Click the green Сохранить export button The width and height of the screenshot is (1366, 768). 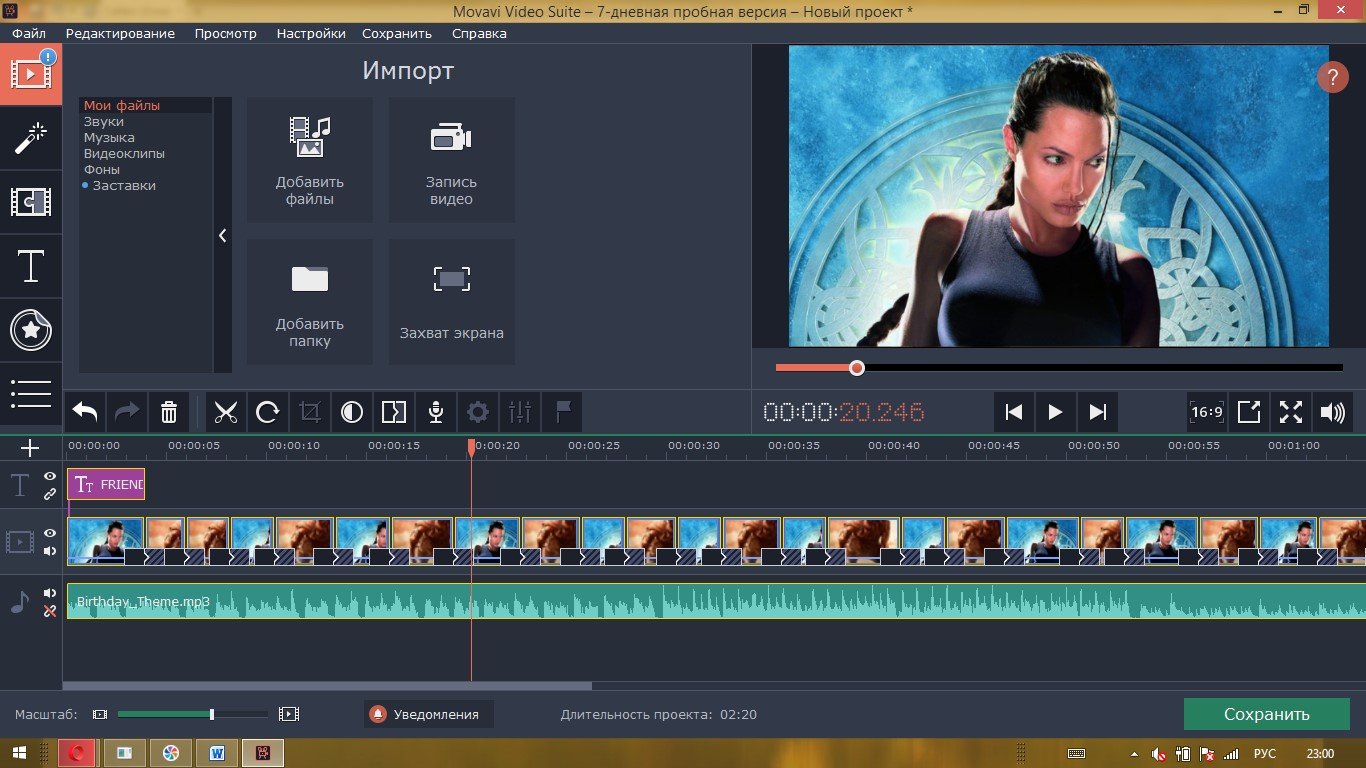click(1266, 714)
